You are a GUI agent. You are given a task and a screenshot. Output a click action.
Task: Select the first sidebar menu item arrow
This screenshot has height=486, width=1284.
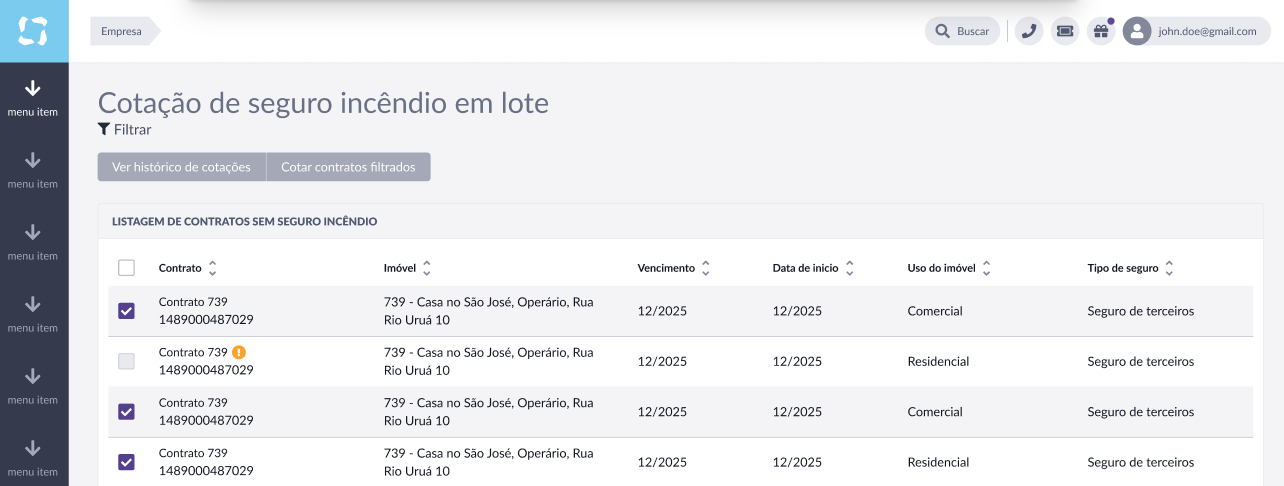pos(33,88)
